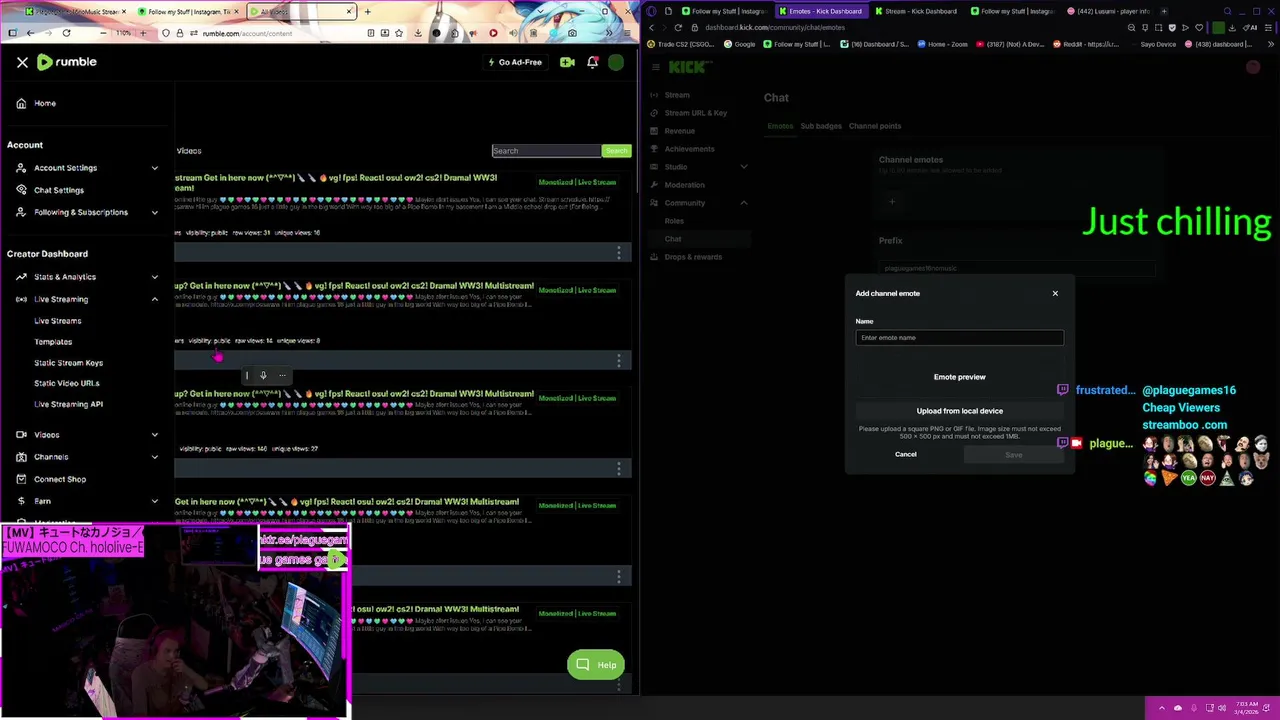Open Live Streams submenu item
Screen dimensions: 1280x720
[x=58, y=321]
